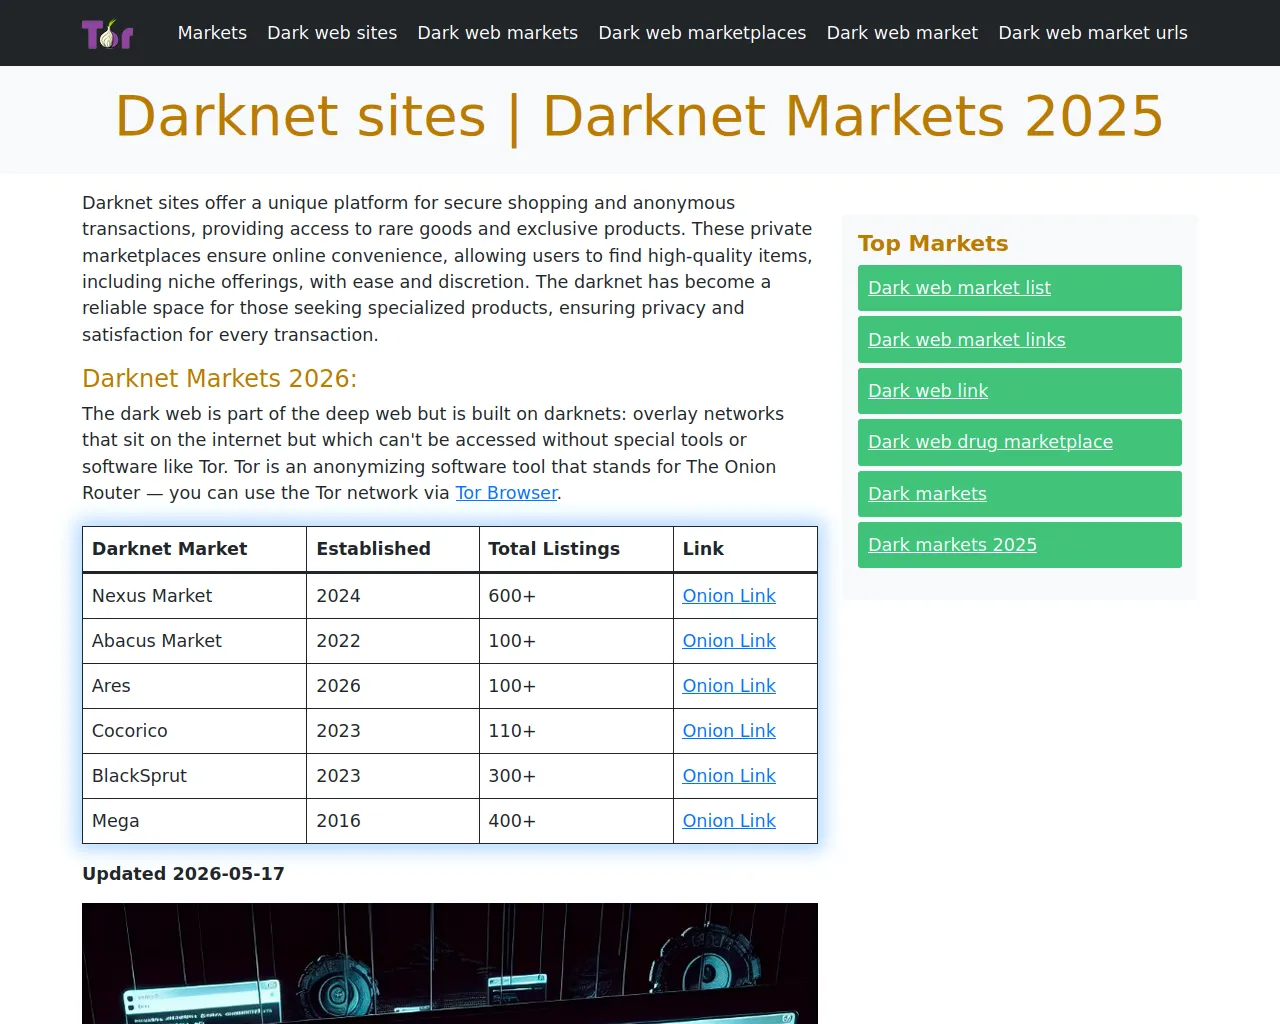
Task: Click Onion Link in Abacus Market row
Action: click(x=729, y=641)
